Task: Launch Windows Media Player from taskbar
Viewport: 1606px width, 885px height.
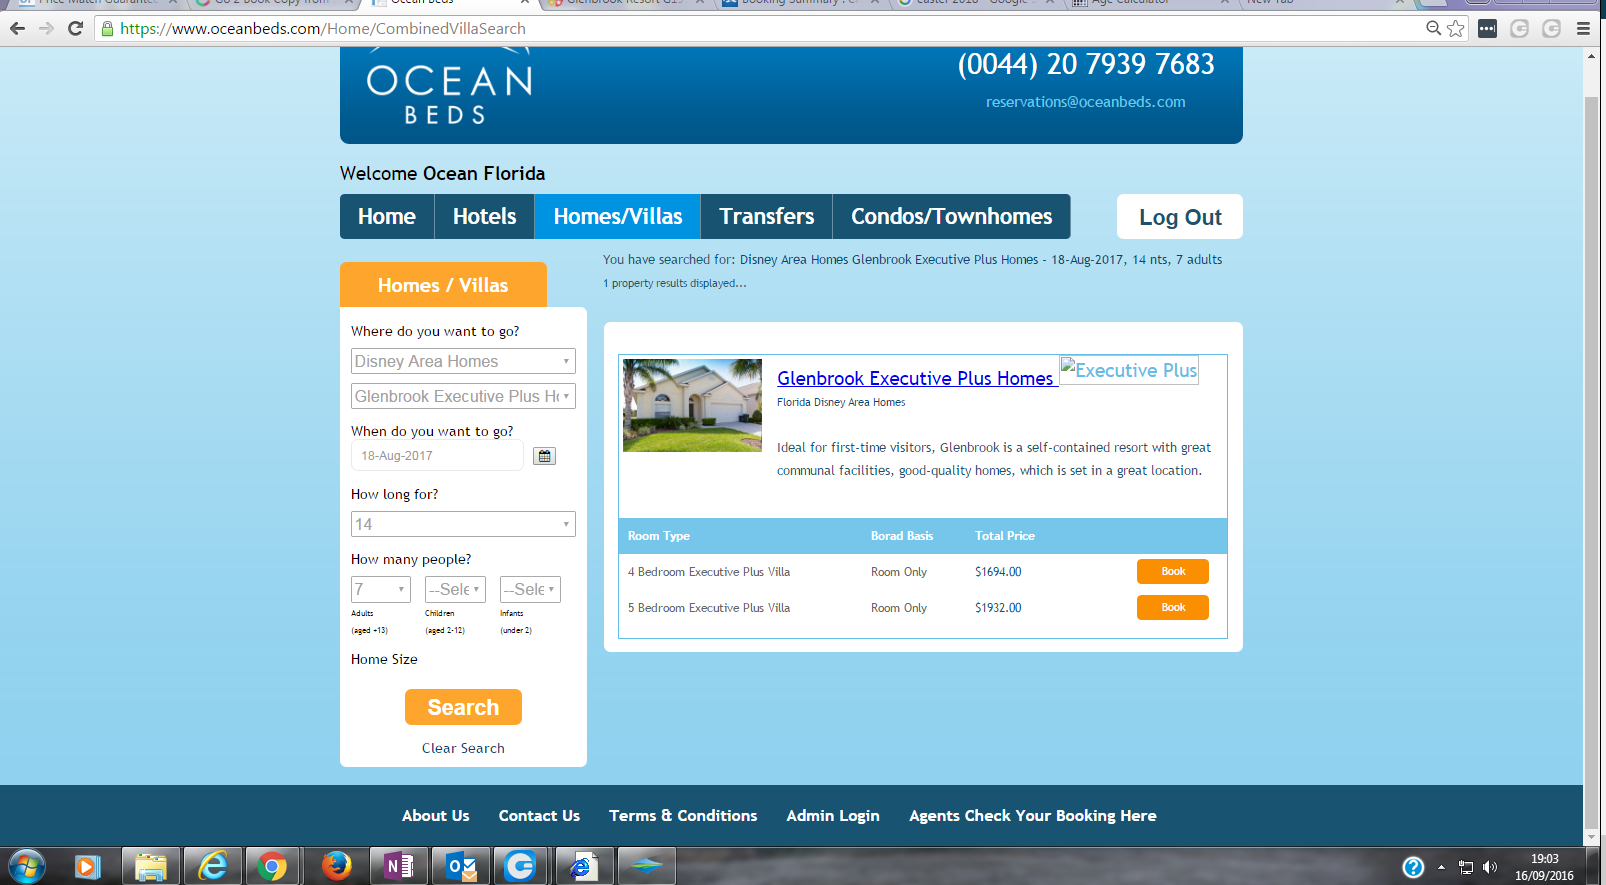Action: pyautogui.click(x=88, y=866)
